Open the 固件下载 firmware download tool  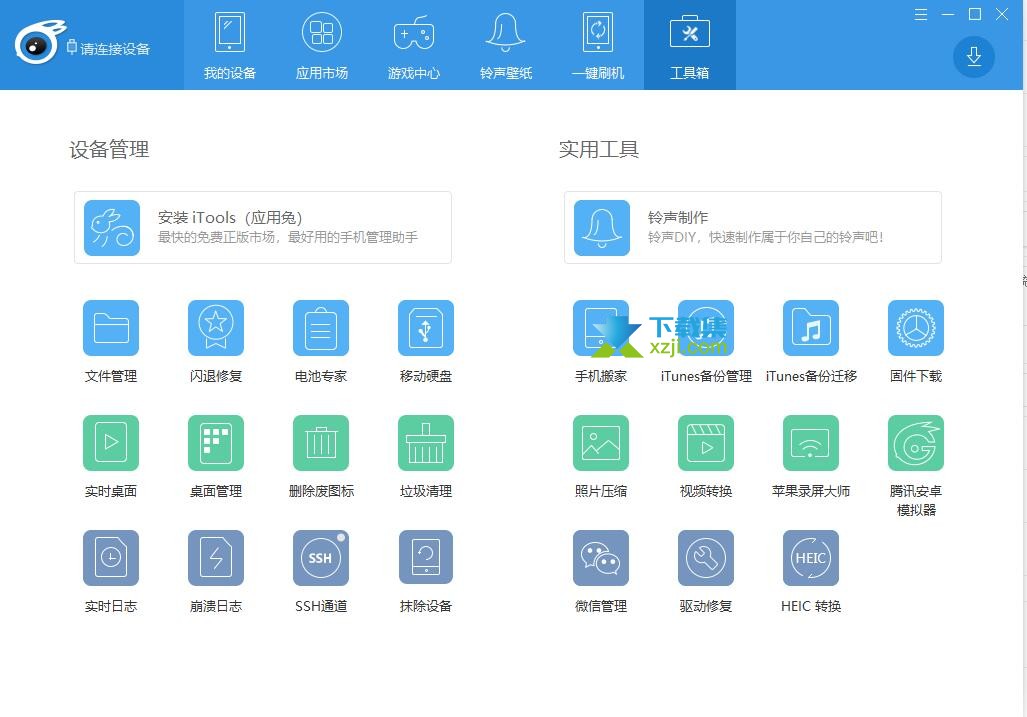(x=916, y=328)
